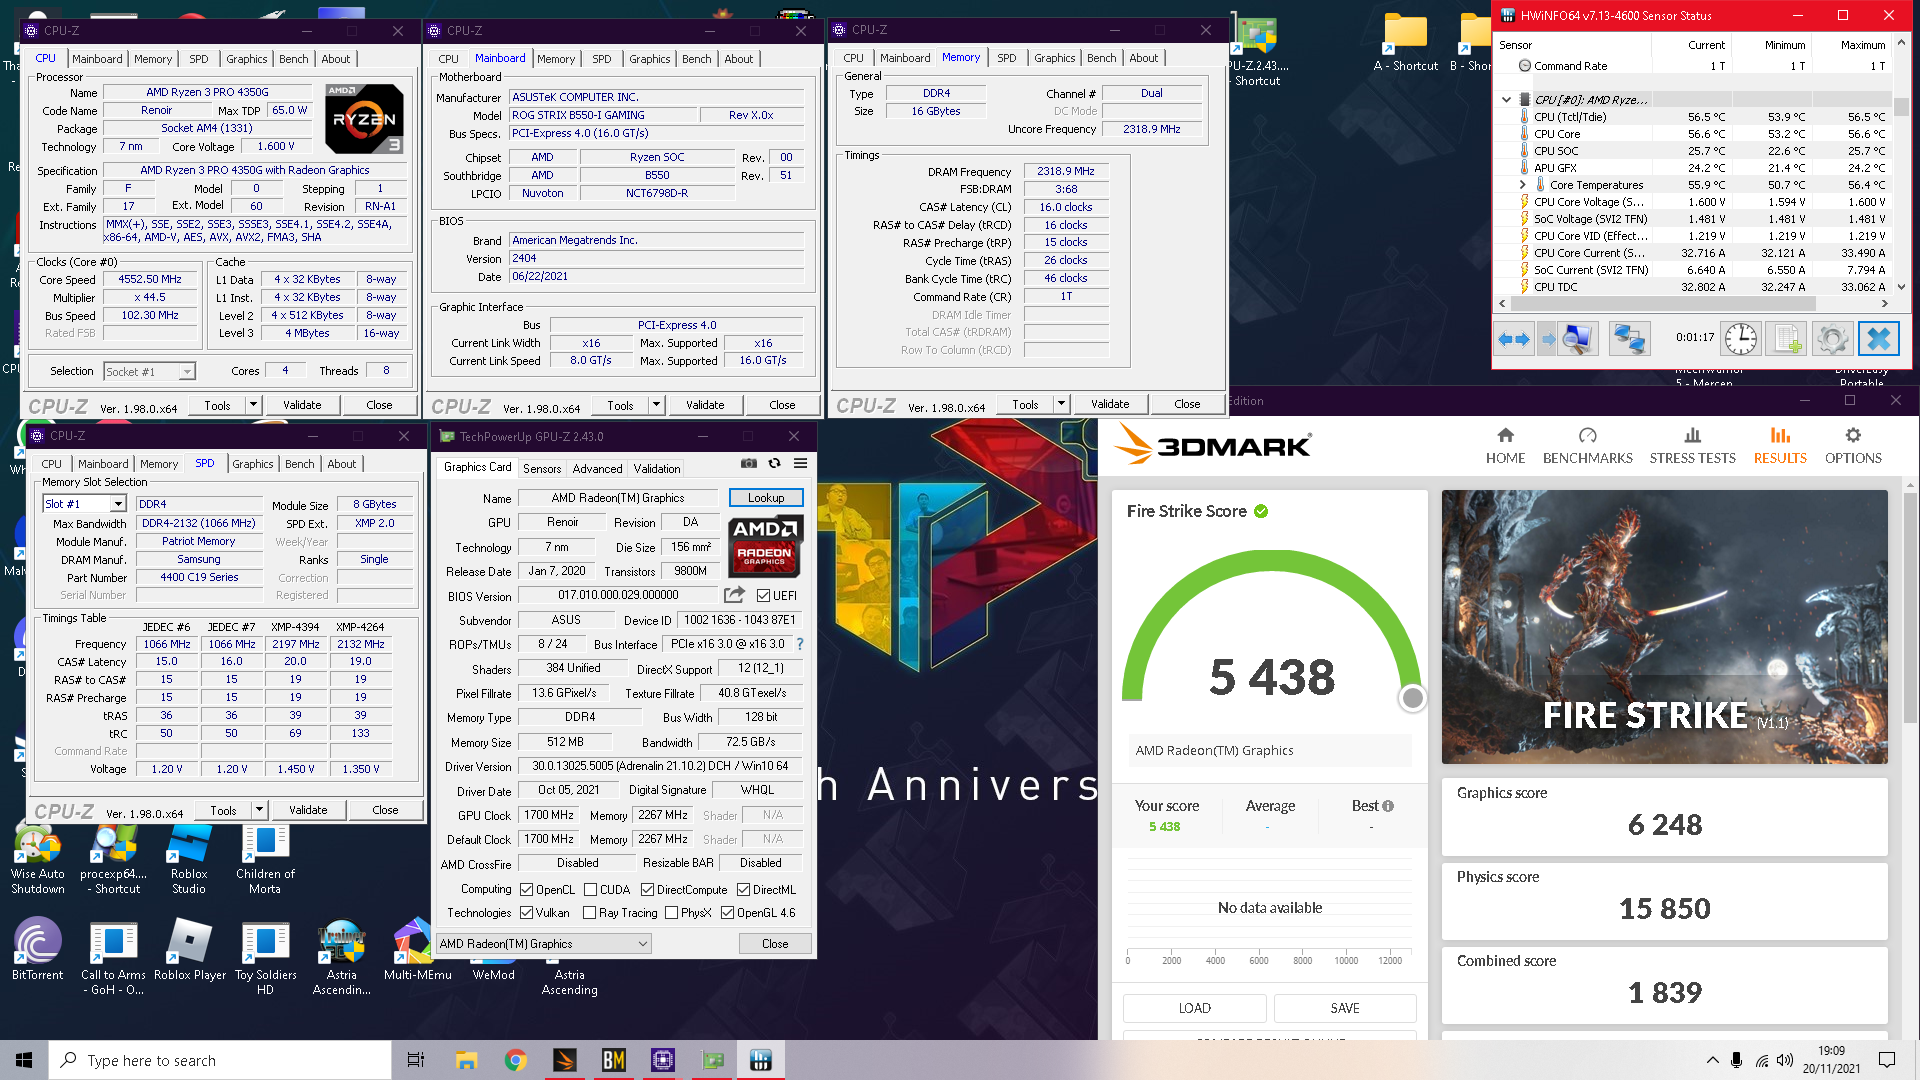Open the BitTorrent desktop icon
This screenshot has width=1920, height=1080.
(37, 951)
